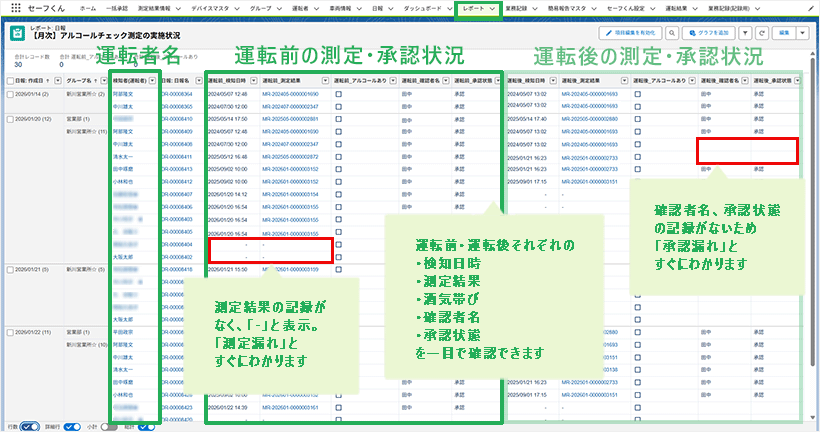This screenshot has height=432, width=820.
Task: Open the 運転後_確認者名 column menu arrow
Action: click(745, 81)
